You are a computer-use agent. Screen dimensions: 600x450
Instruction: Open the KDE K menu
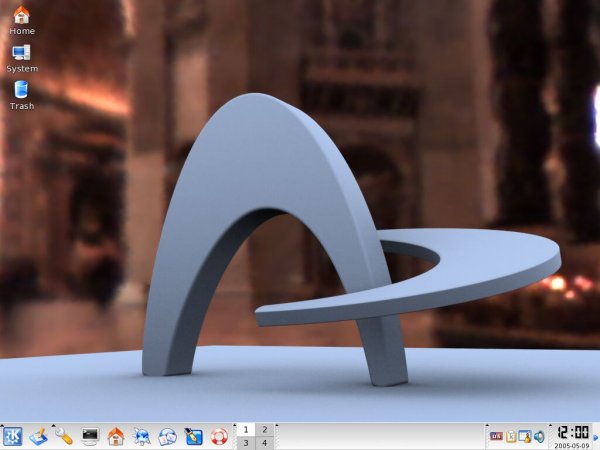click(14, 436)
